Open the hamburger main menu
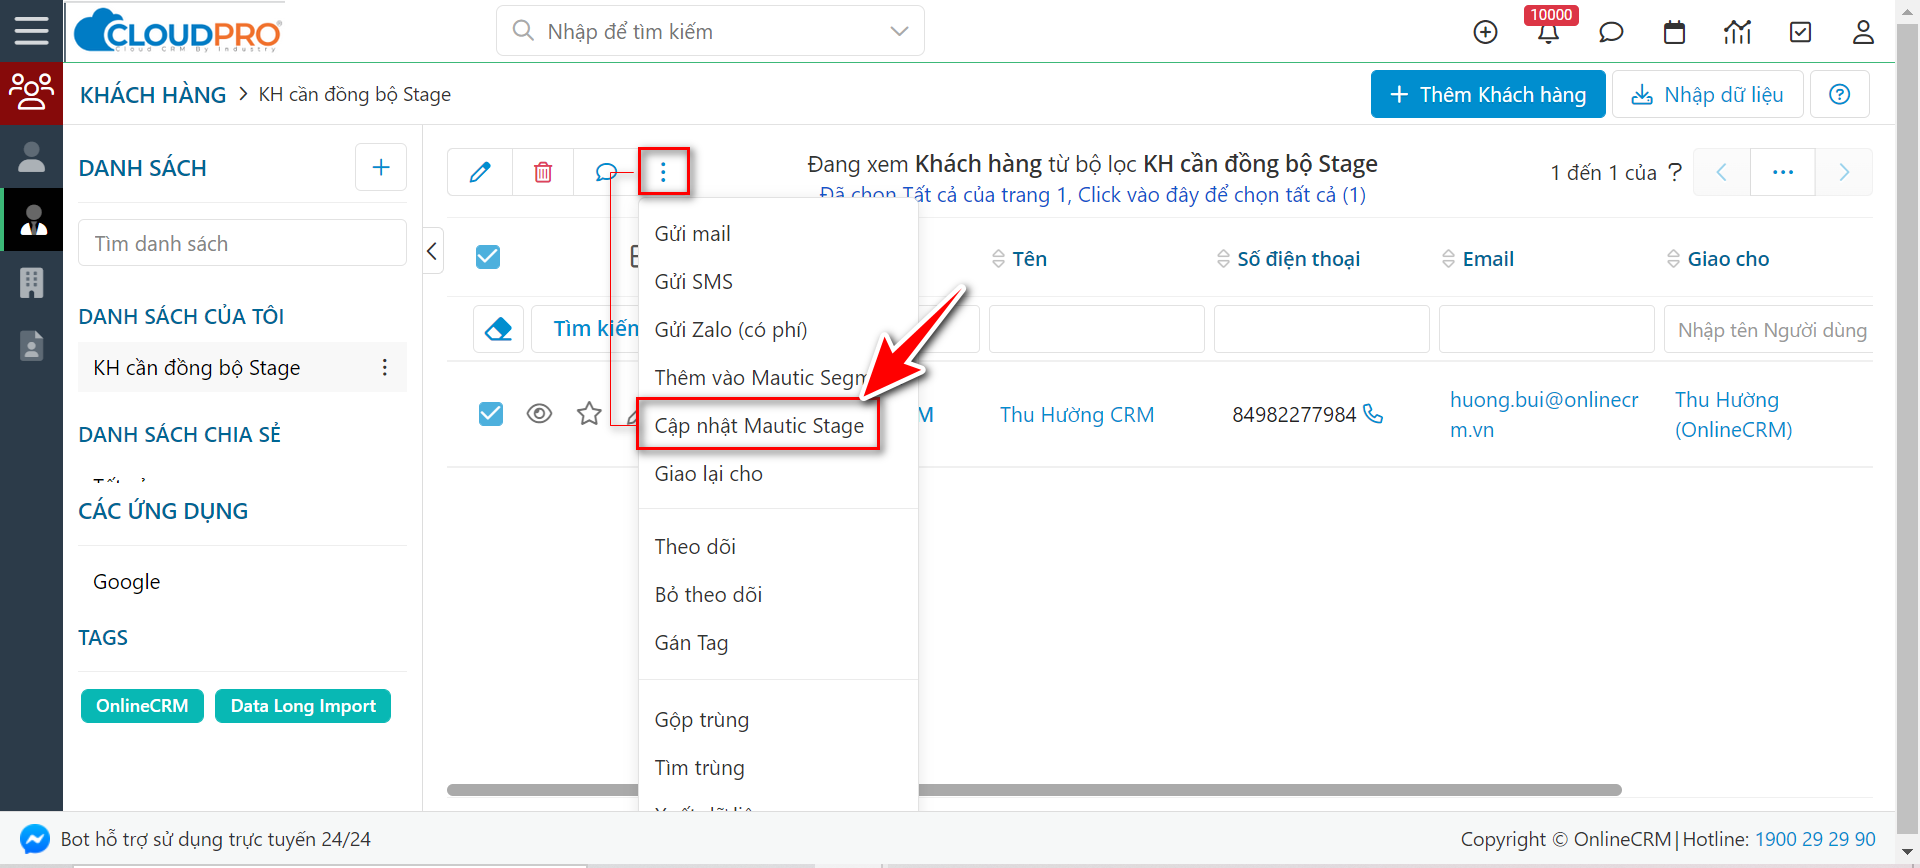1920x868 pixels. tap(31, 31)
